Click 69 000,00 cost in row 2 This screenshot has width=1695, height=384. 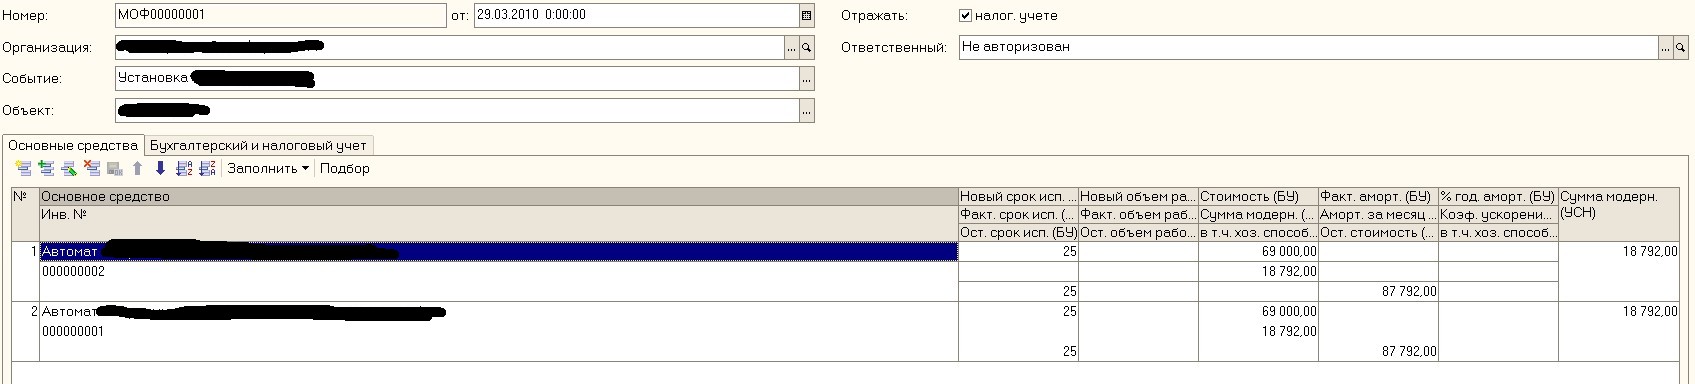pyautogui.click(x=1258, y=312)
